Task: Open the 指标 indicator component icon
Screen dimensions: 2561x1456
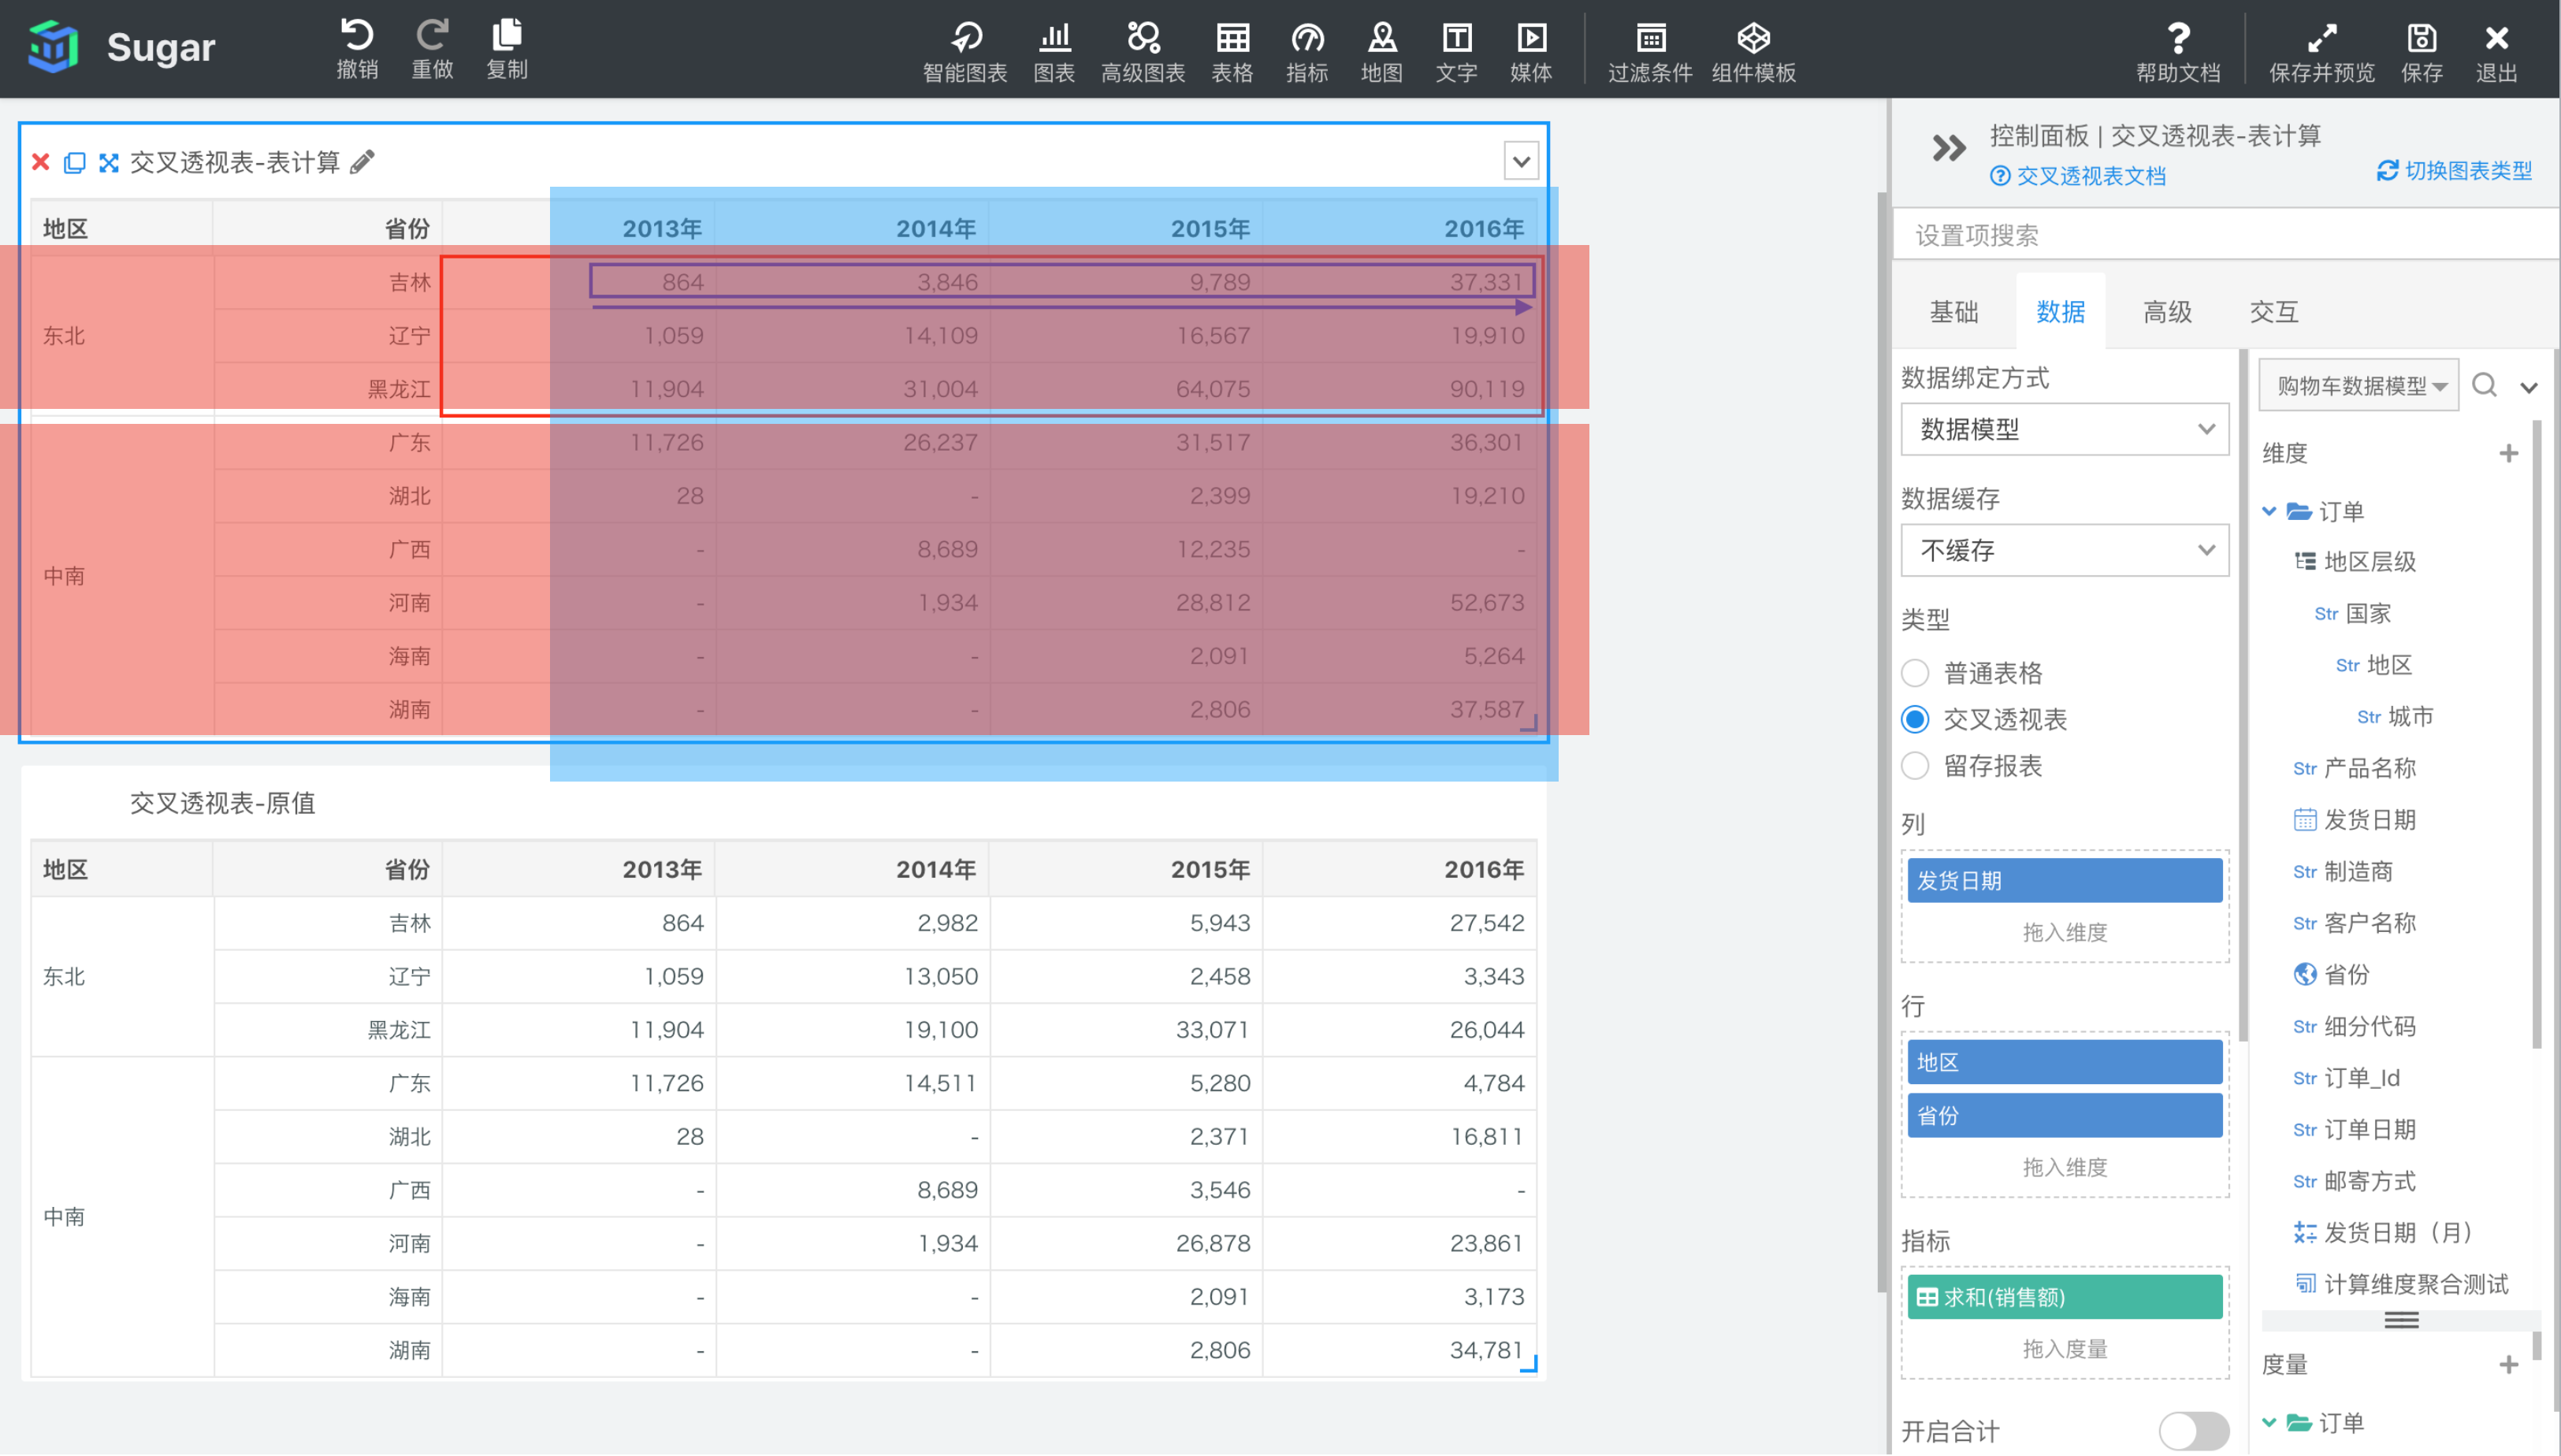Action: click(x=1307, y=52)
